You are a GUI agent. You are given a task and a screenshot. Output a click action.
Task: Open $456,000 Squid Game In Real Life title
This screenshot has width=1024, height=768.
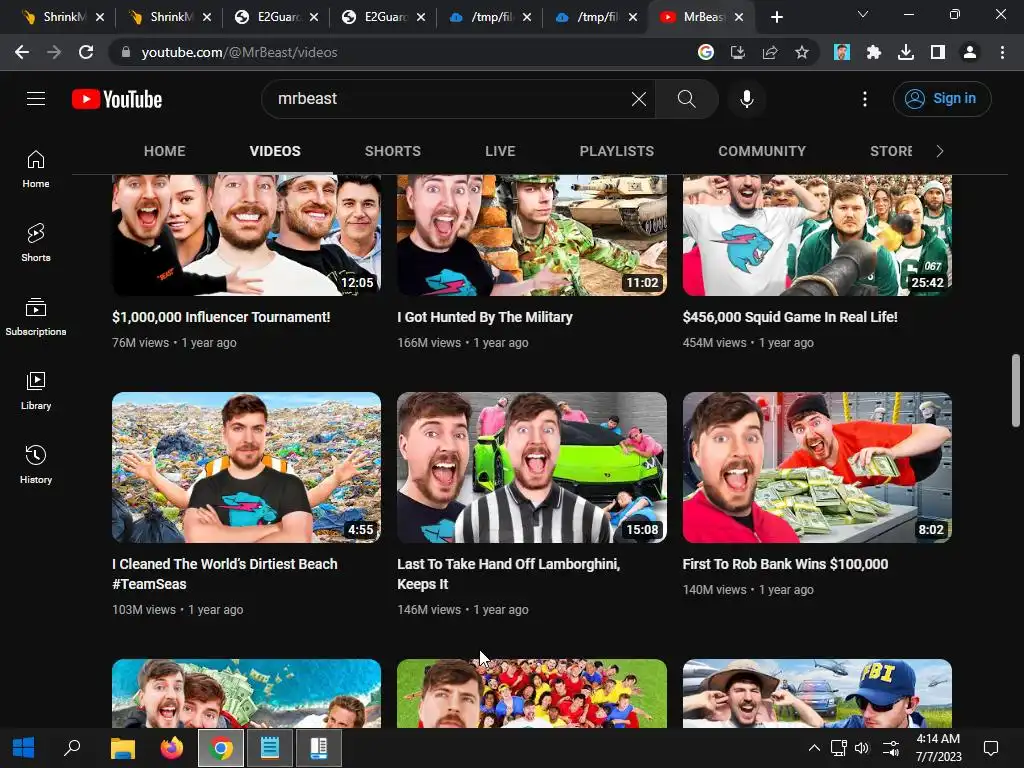pyautogui.click(x=790, y=317)
